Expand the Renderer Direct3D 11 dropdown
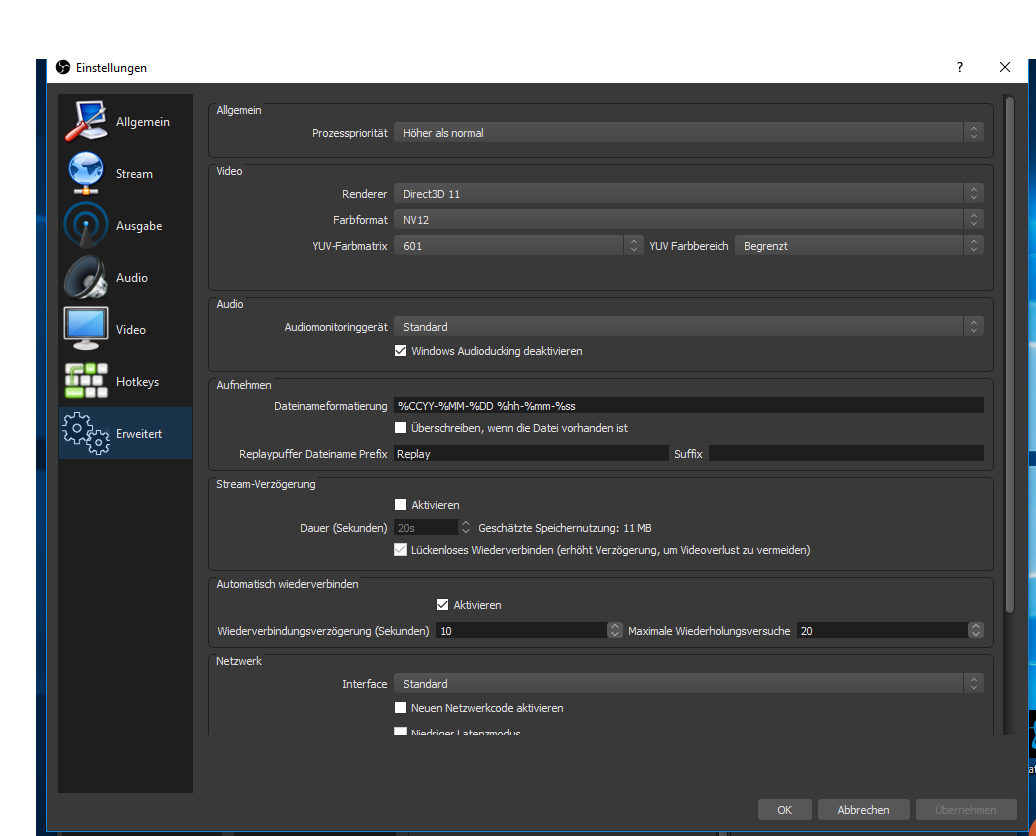 tap(688, 194)
